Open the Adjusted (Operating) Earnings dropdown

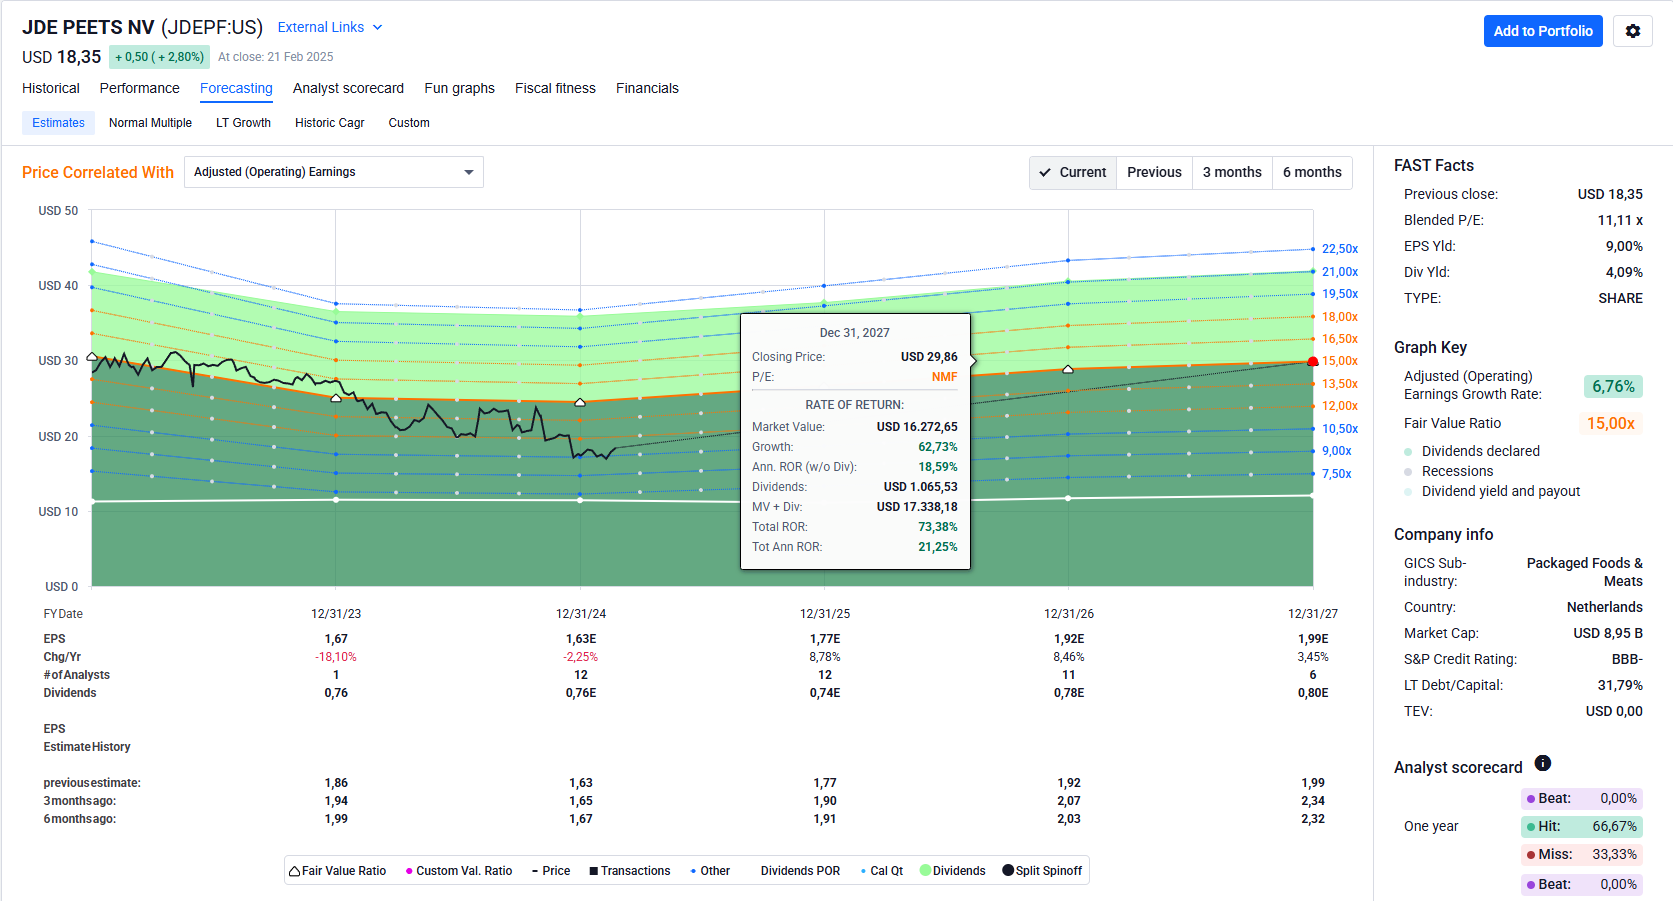(x=333, y=172)
